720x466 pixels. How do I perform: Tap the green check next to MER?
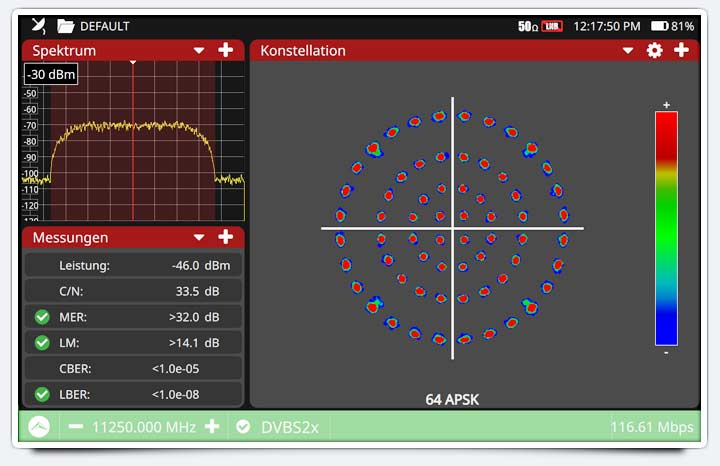click(x=42, y=317)
